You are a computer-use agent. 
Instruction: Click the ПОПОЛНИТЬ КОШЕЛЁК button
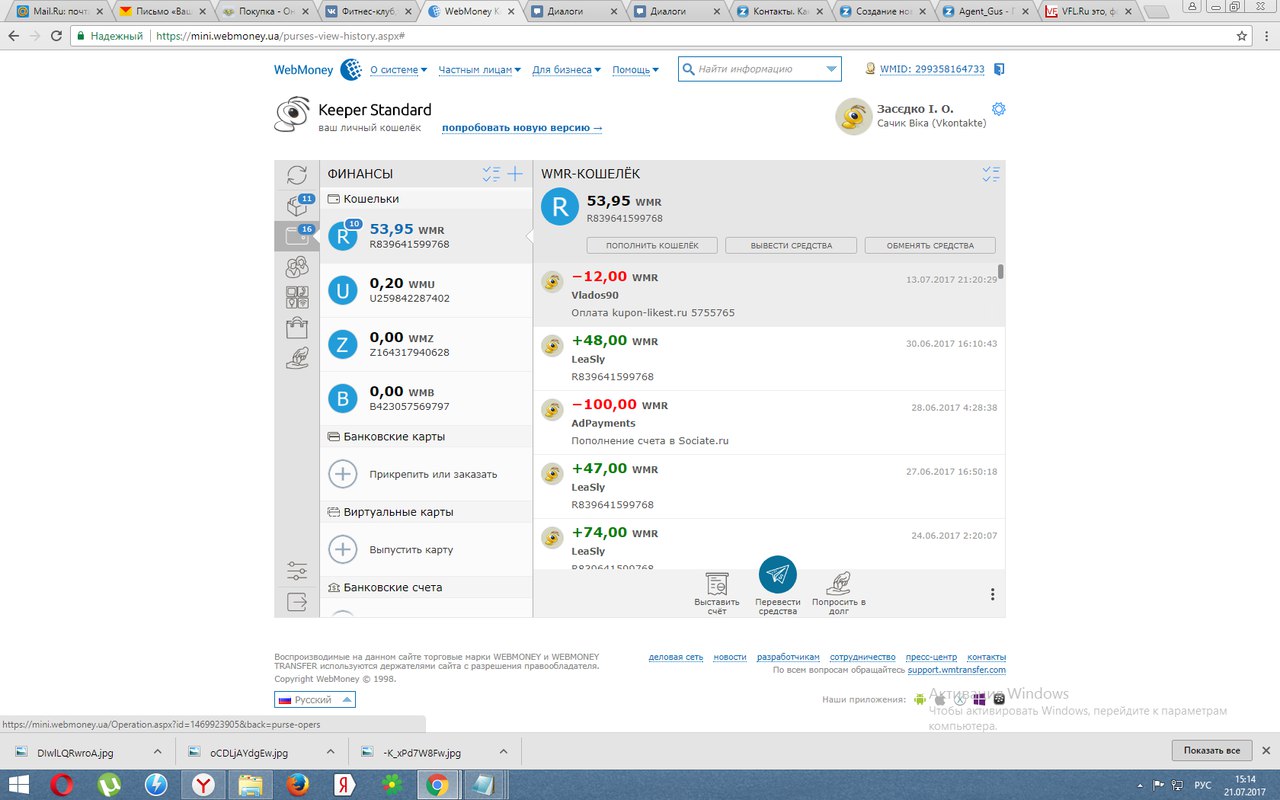pyautogui.click(x=652, y=245)
